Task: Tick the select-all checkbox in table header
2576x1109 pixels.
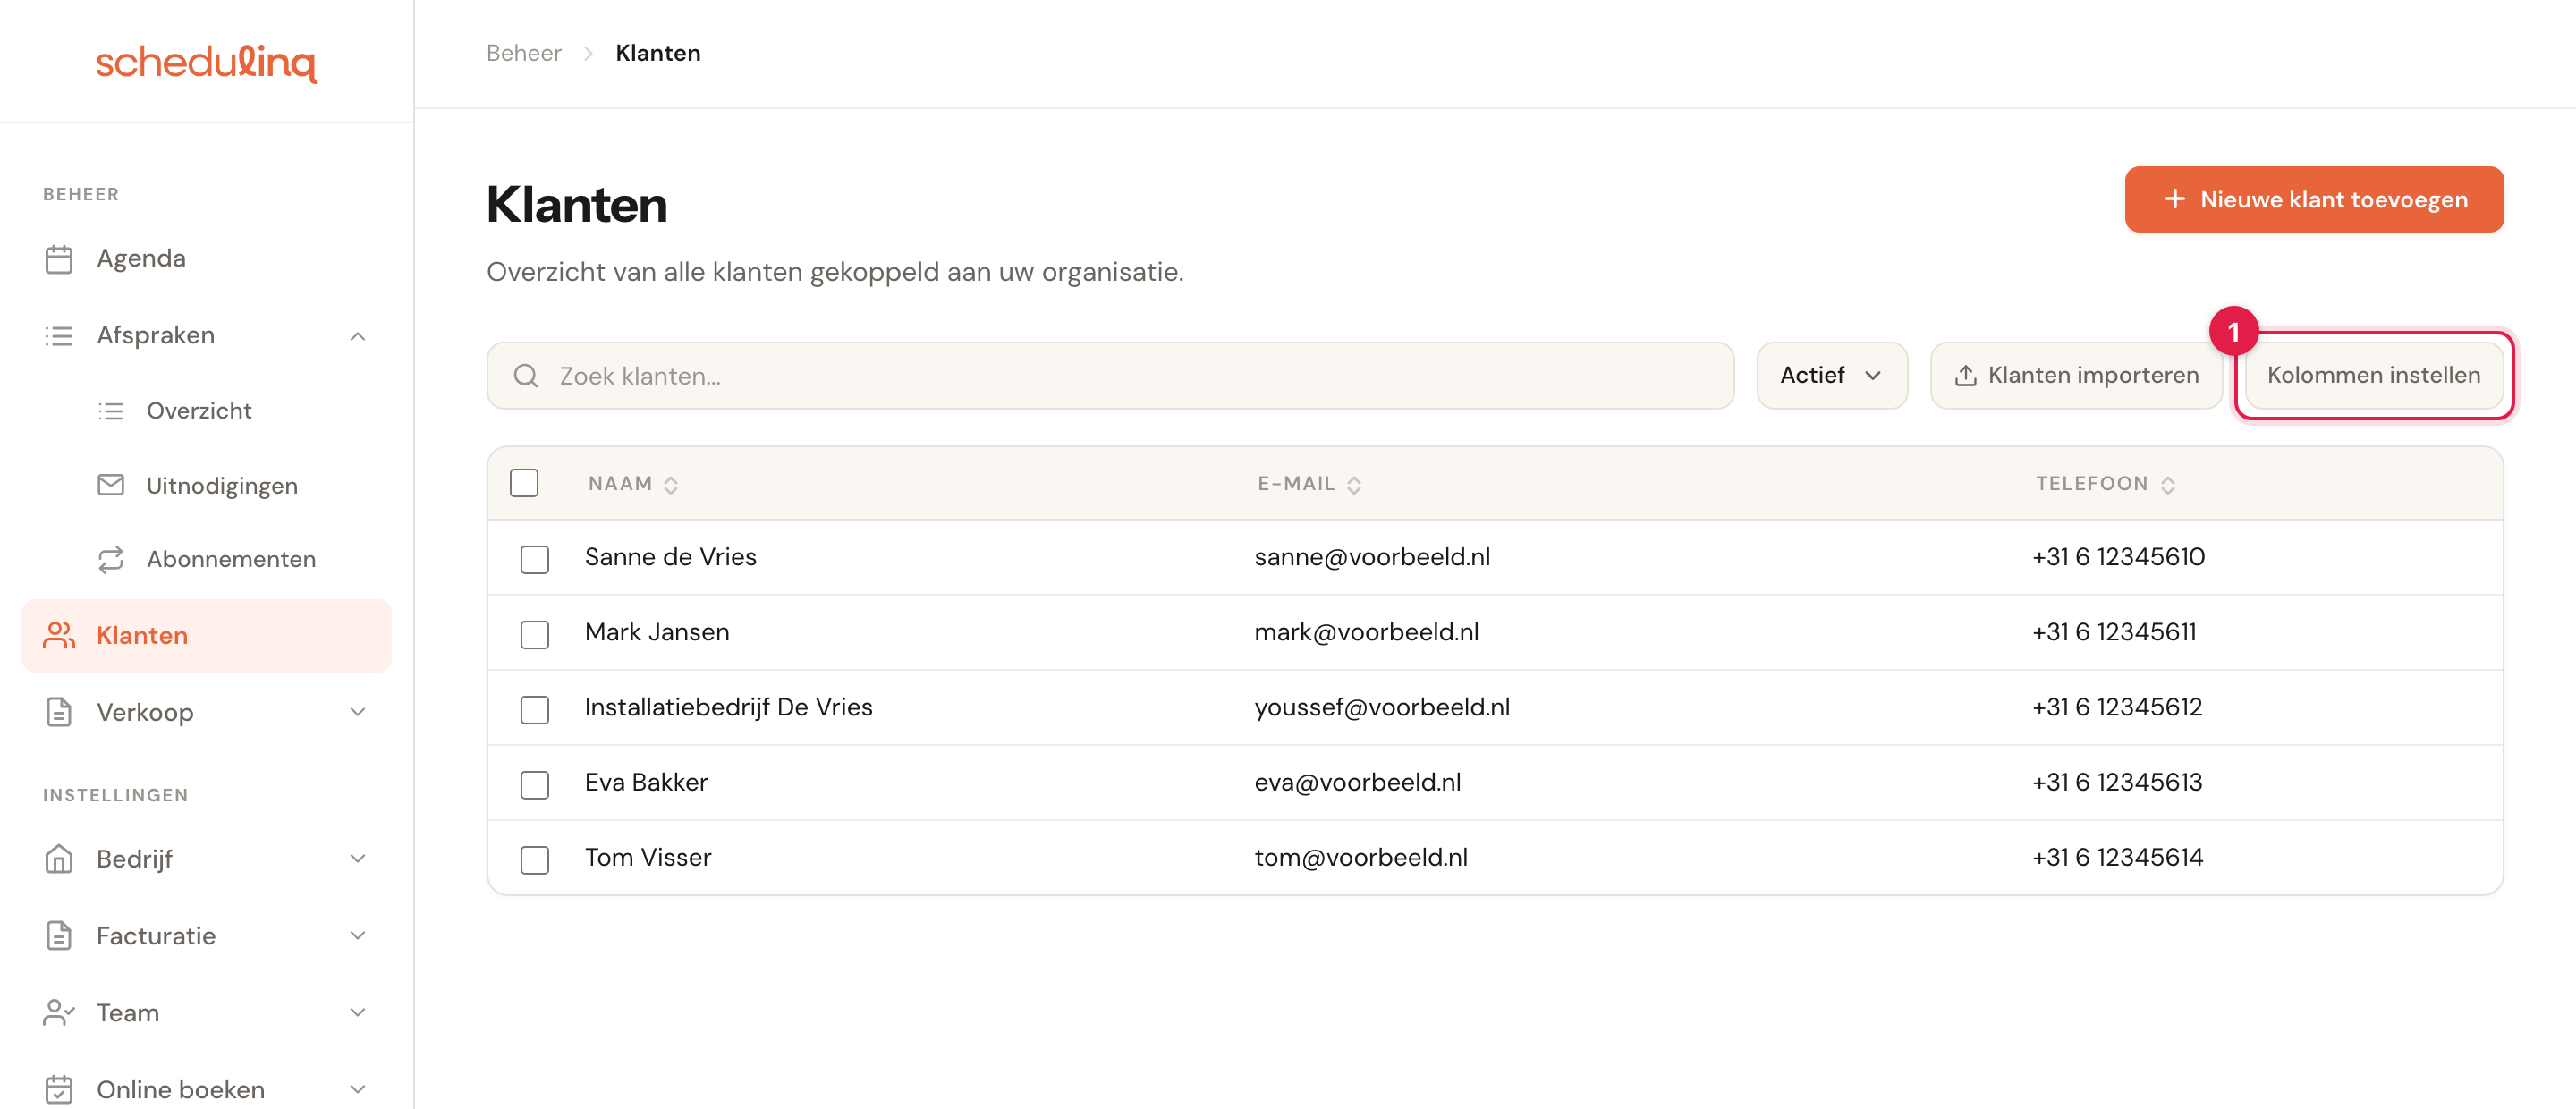Action: 524,483
